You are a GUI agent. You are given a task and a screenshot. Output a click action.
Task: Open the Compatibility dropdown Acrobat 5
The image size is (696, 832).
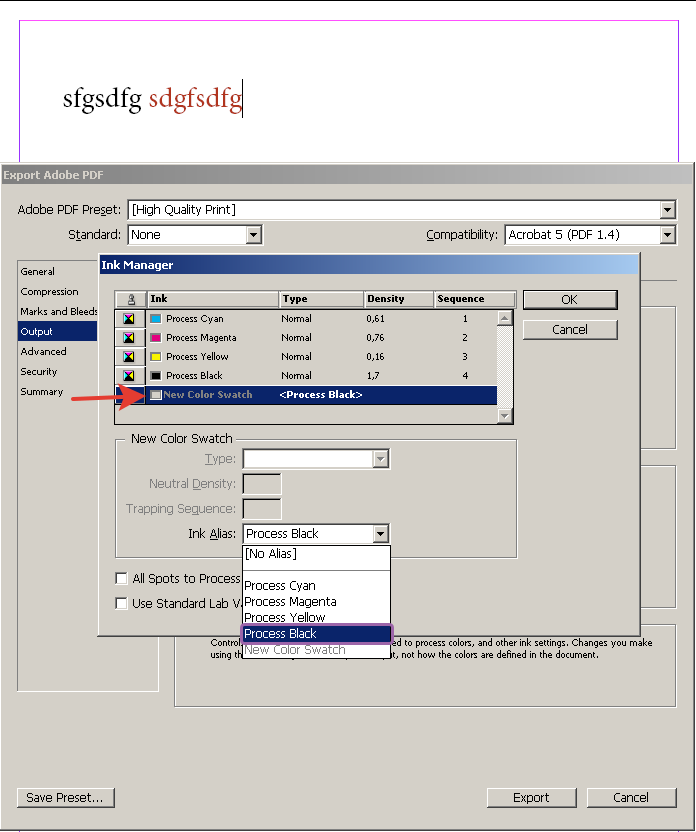[x=668, y=235]
